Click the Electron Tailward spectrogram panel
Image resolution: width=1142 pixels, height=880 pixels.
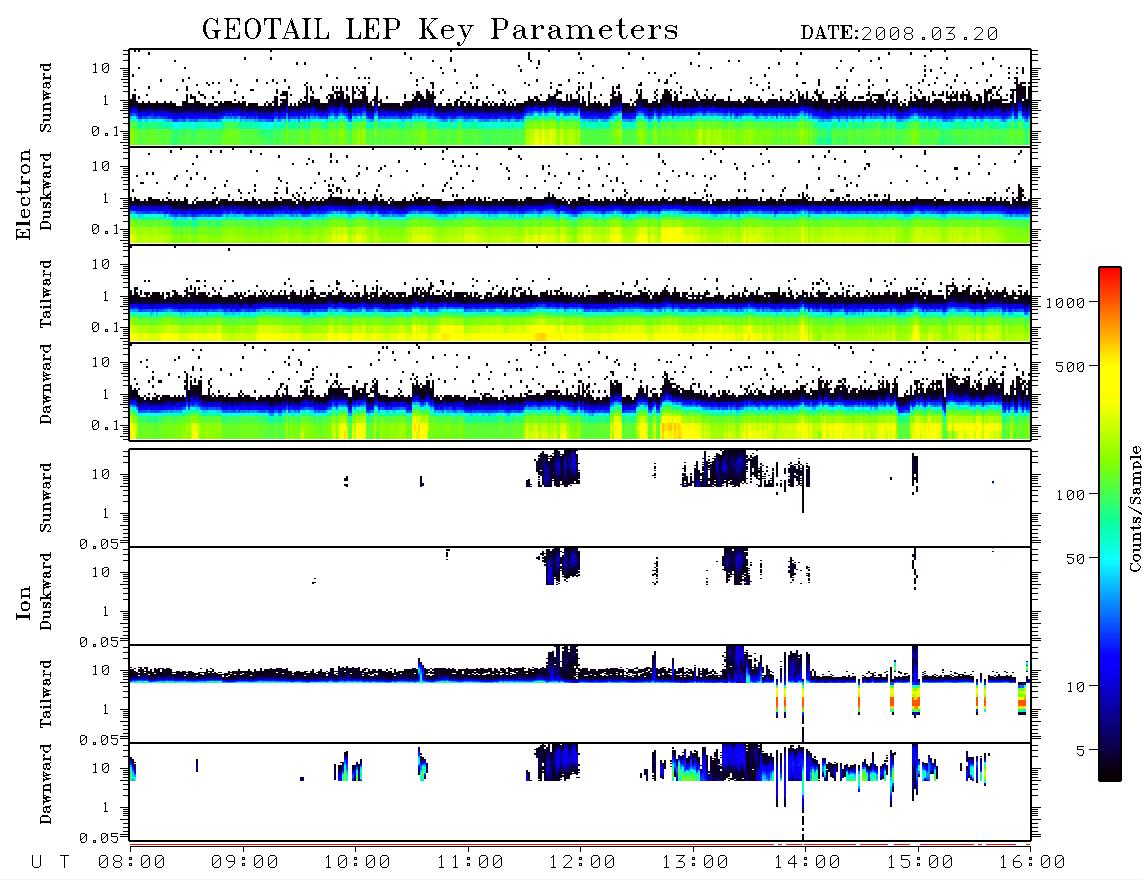pyautogui.click(x=580, y=294)
